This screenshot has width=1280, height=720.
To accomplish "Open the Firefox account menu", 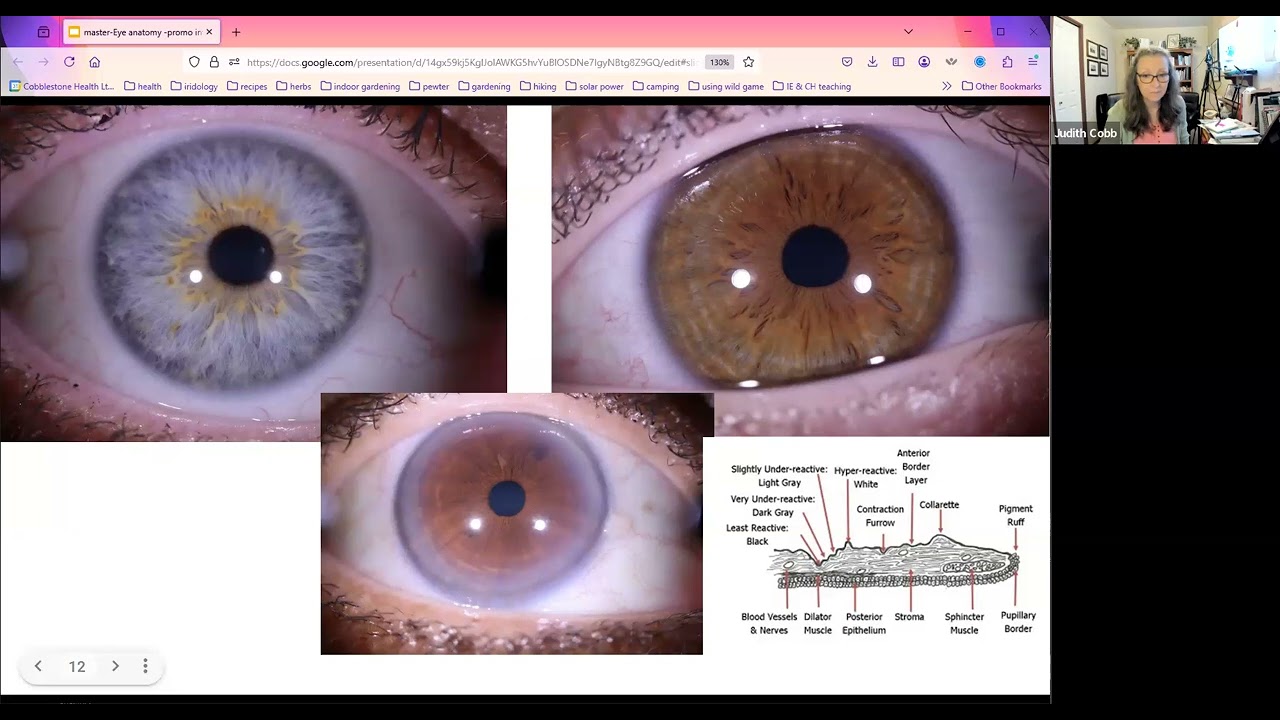I will (x=924, y=62).
